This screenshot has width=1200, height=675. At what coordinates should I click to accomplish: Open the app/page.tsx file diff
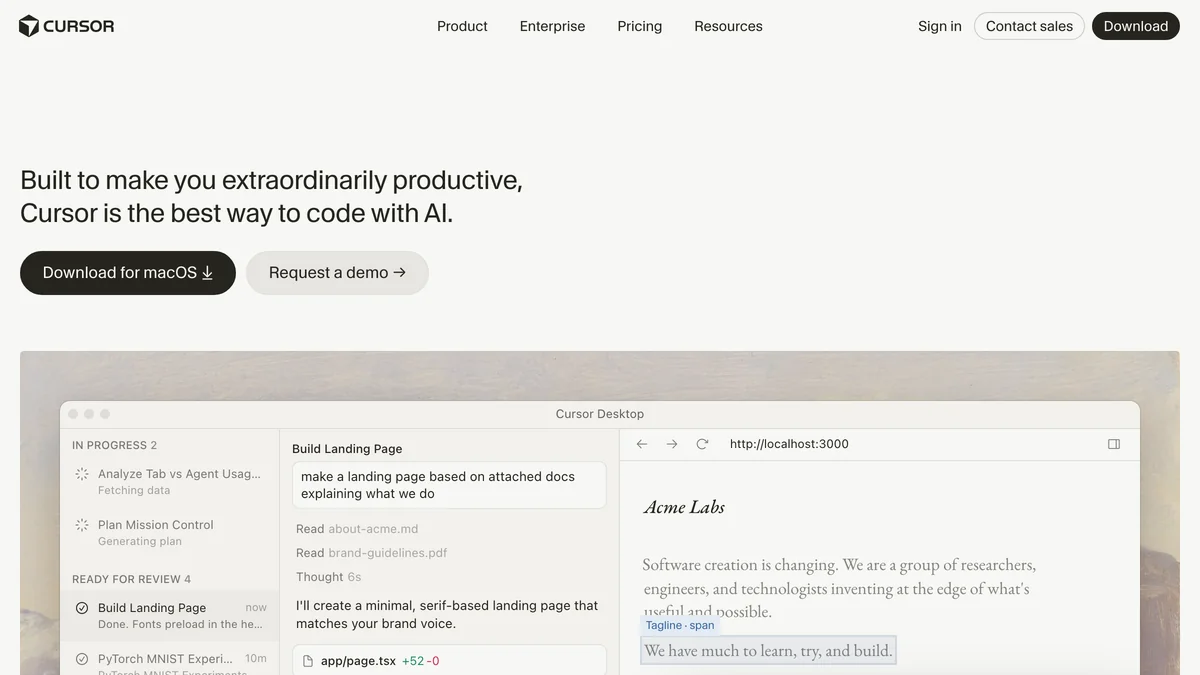click(449, 660)
